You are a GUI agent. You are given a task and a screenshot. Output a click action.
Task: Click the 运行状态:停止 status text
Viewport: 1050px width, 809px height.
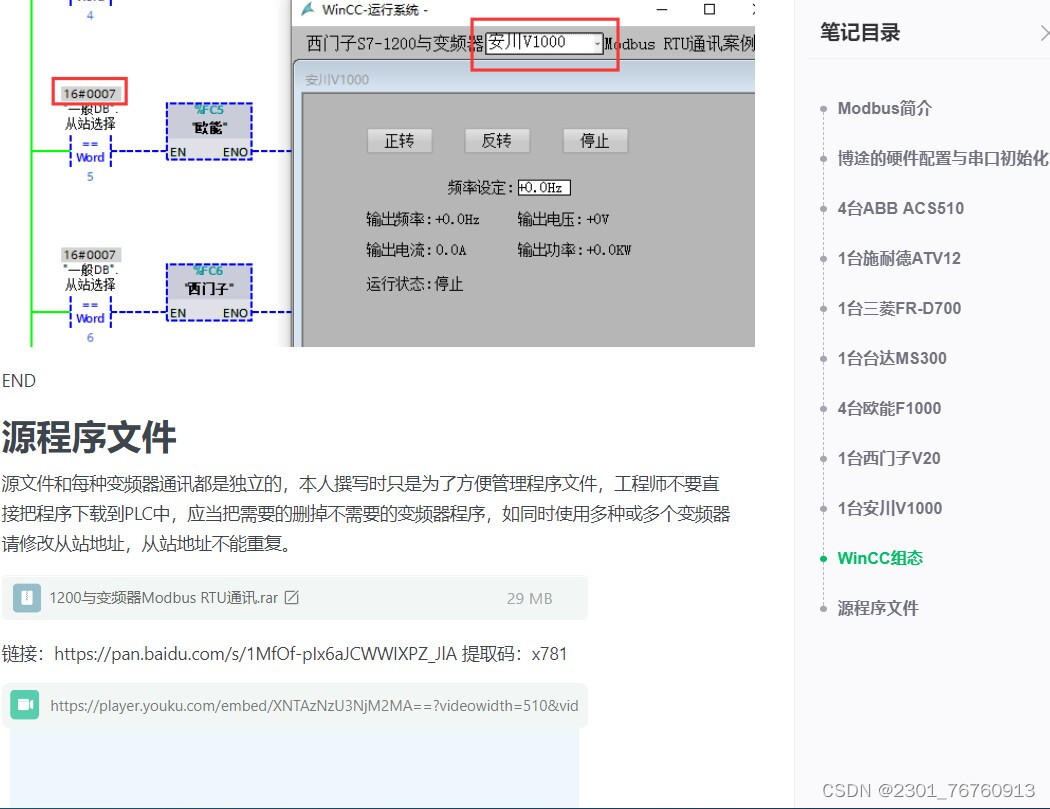415,284
